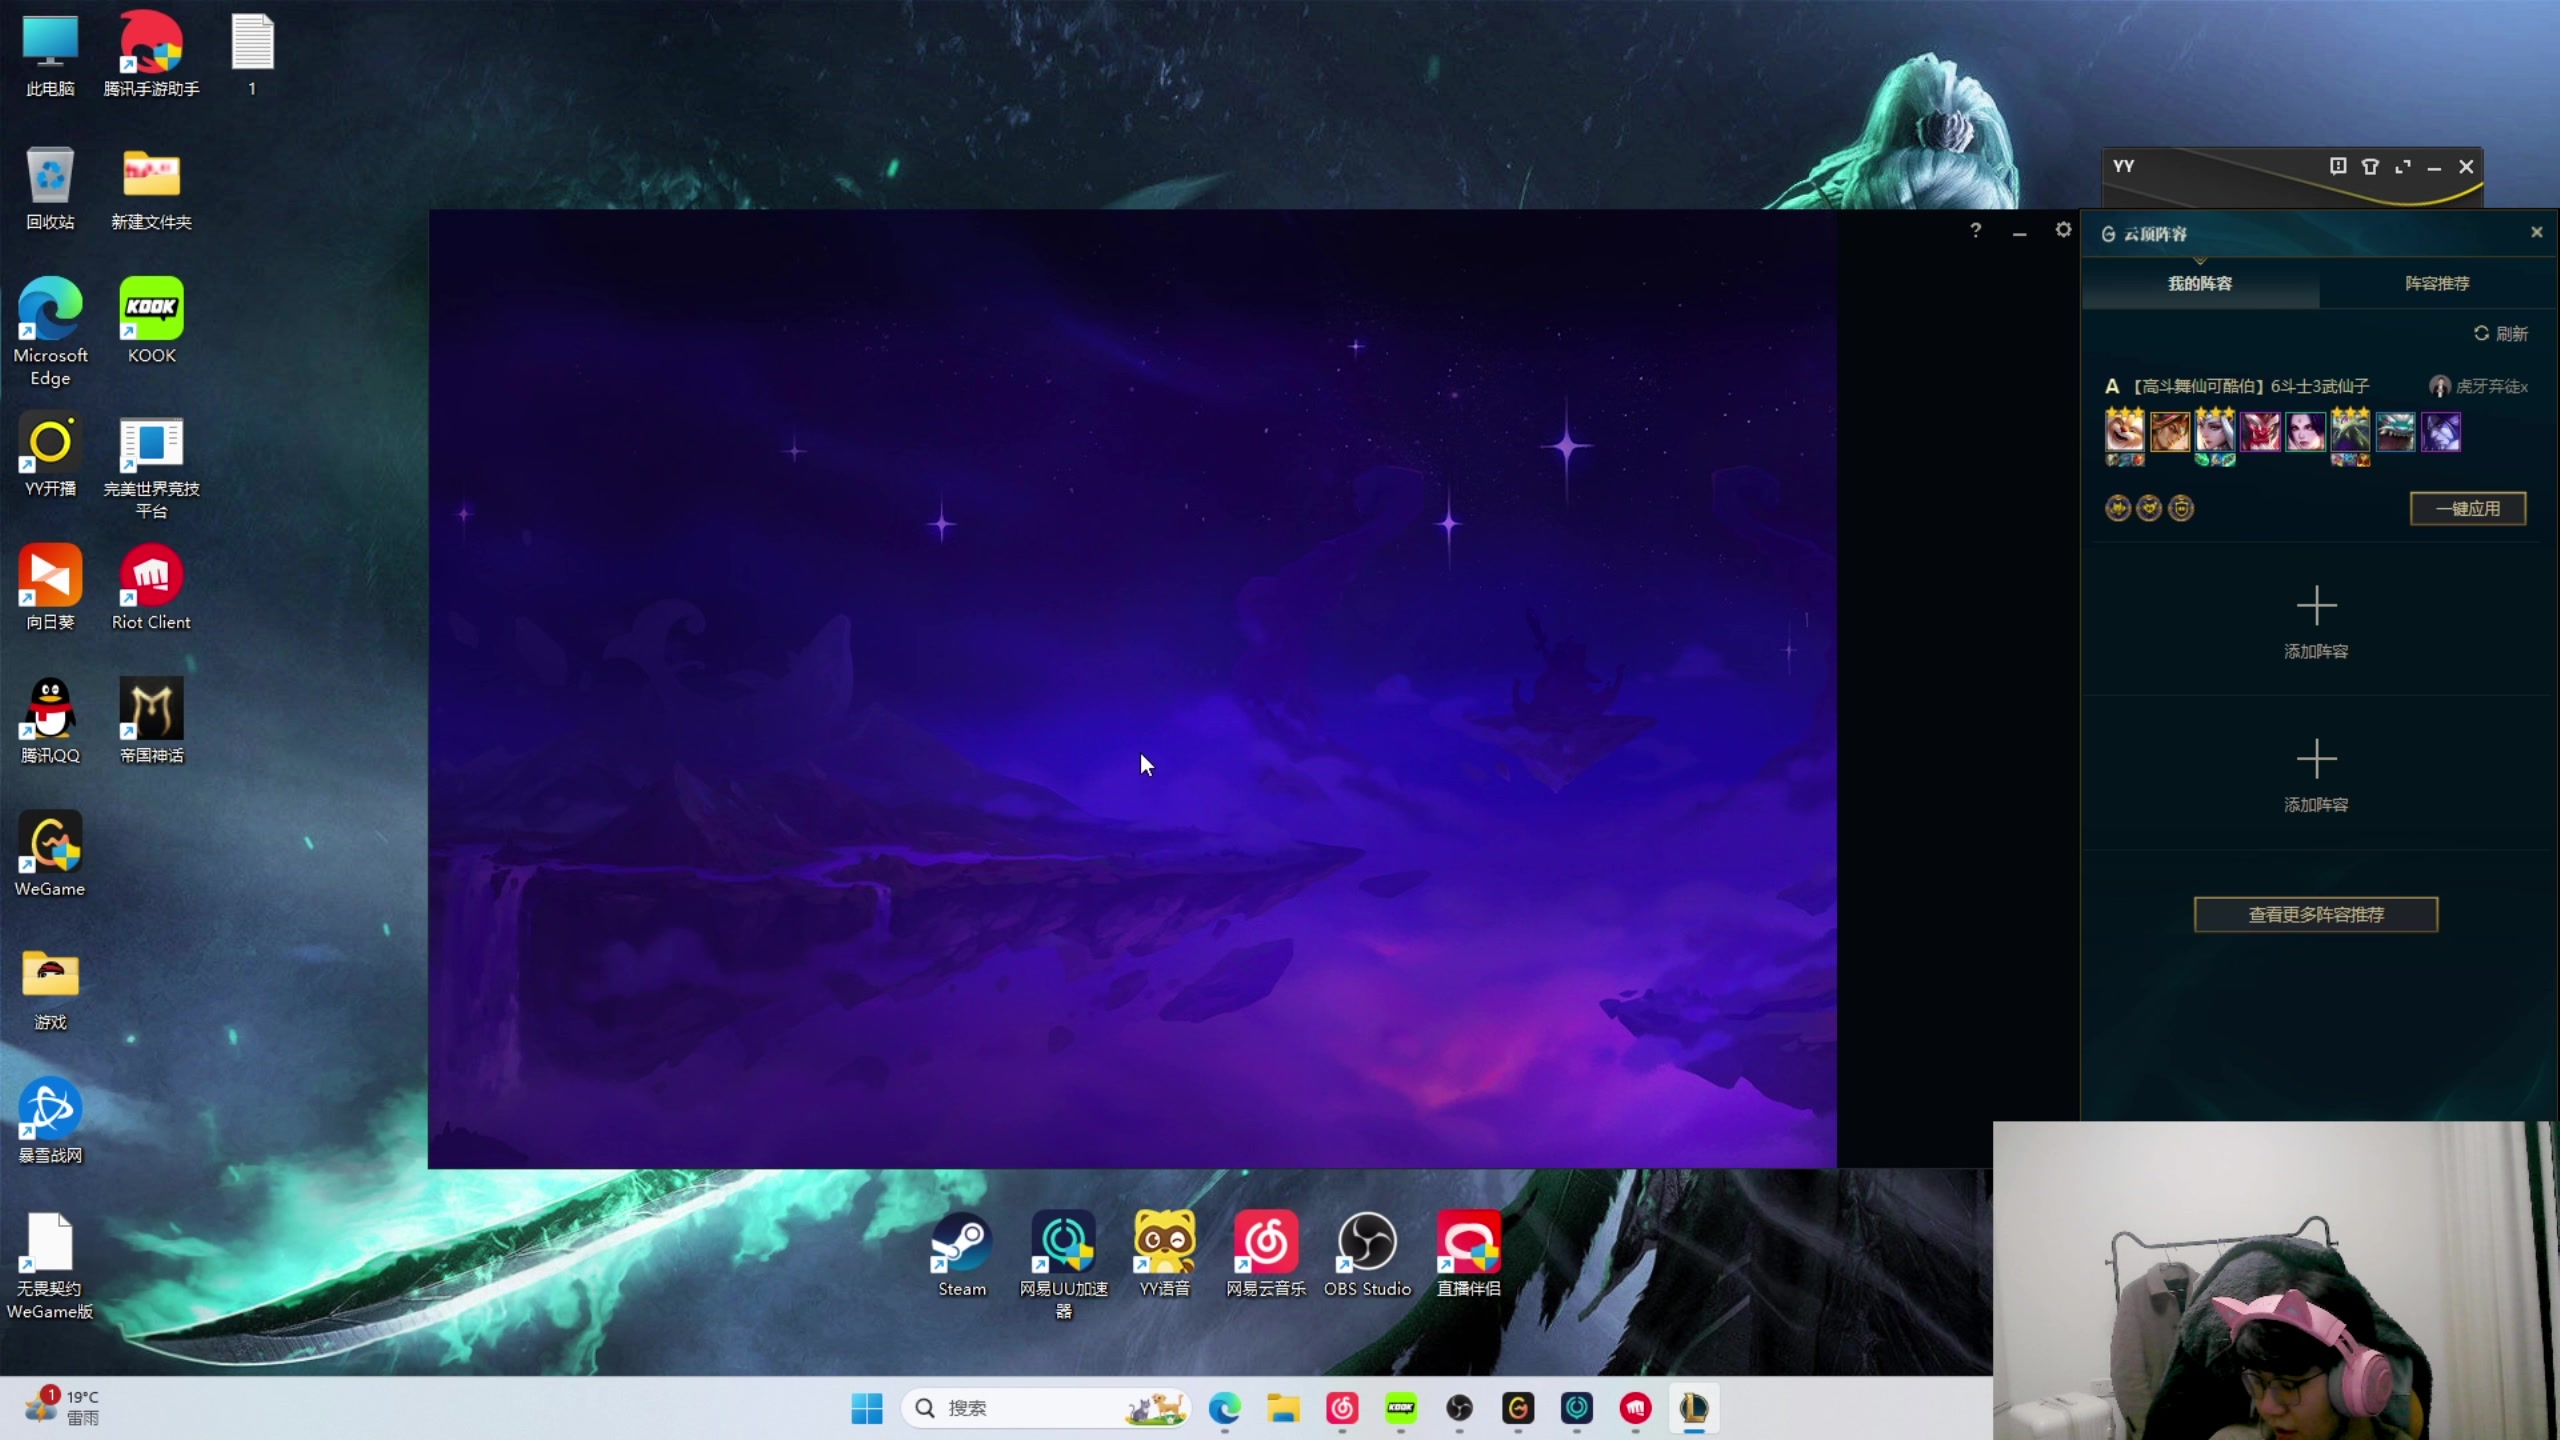Click the third gold augment badge

click(x=2181, y=508)
